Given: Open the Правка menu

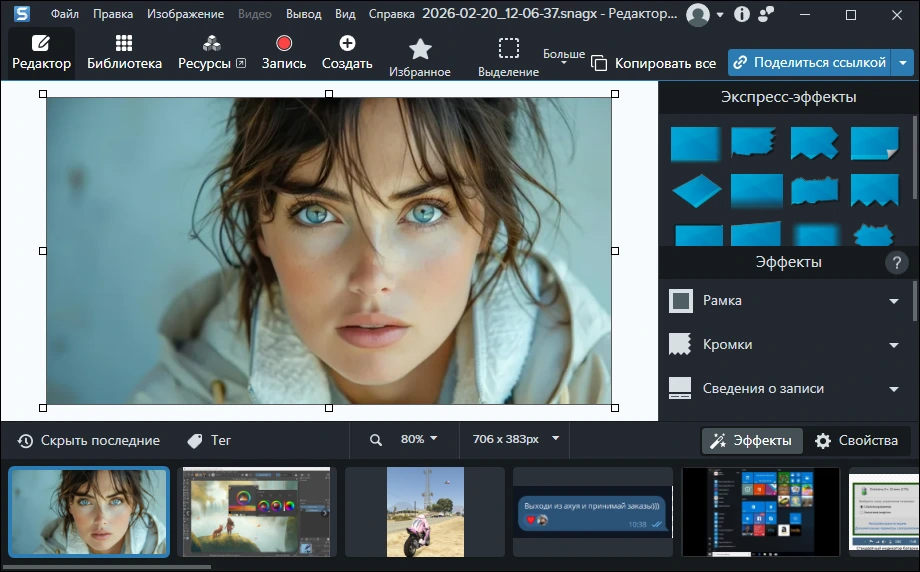Looking at the screenshot, I should pyautogui.click(x=113, y=14).
